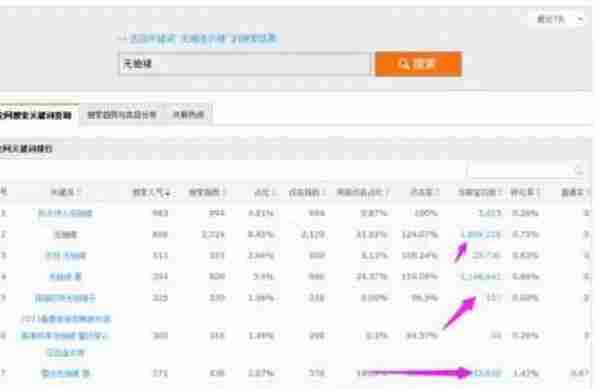Switch to the third, shortest tab
Image resolution: width=600 pixels, height=389 pixels.
click(x=189, y=115)
